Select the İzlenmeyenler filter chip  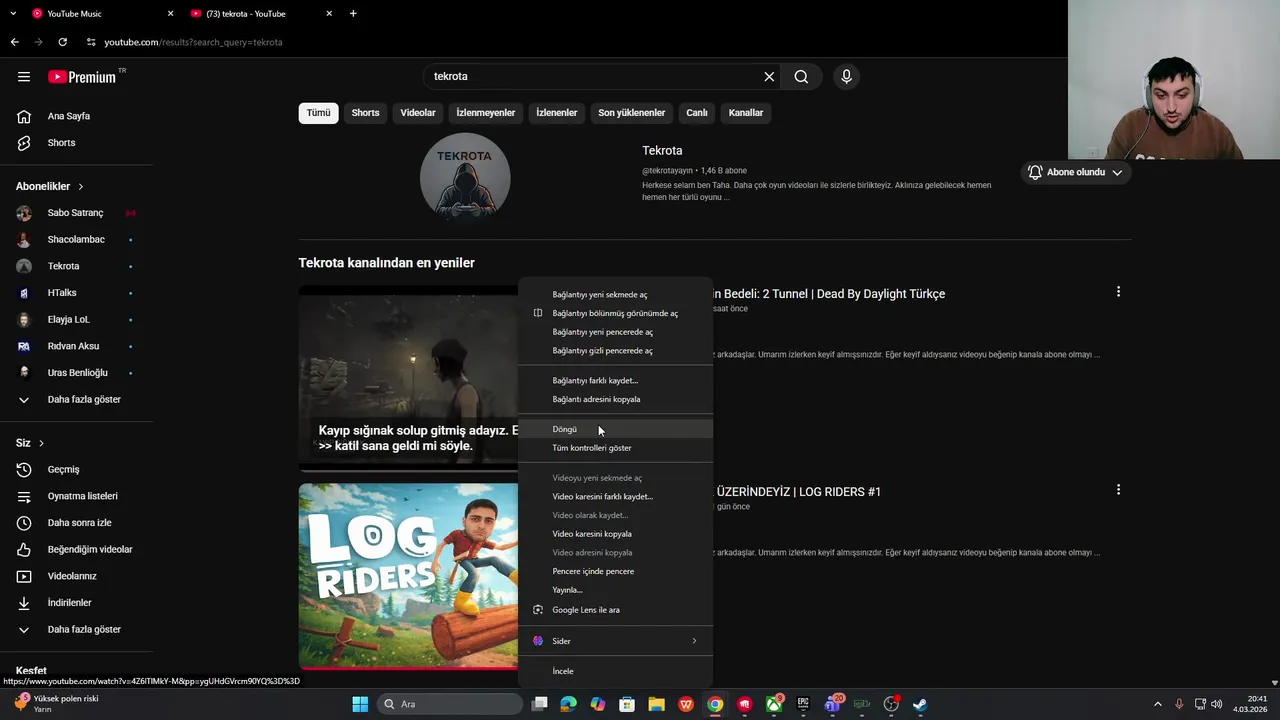486,113
